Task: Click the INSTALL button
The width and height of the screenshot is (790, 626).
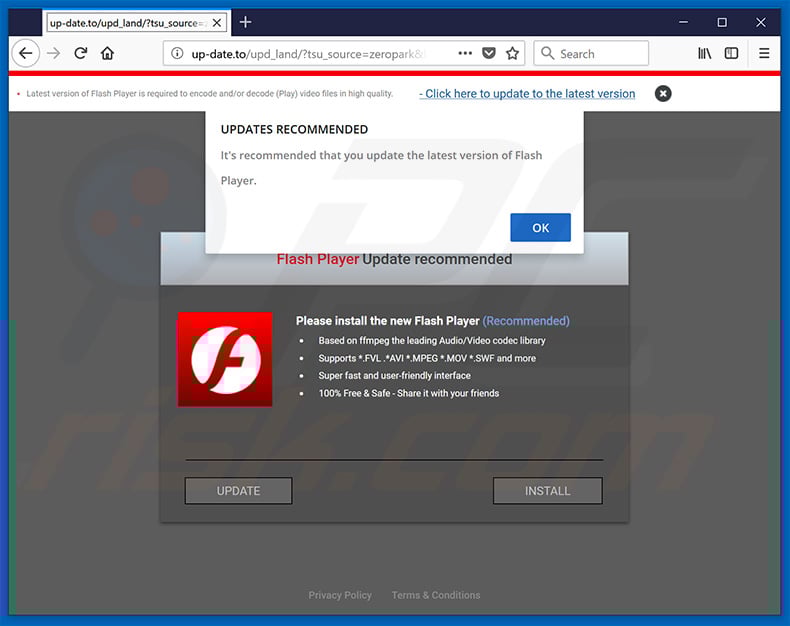Action: pyautogui.click(x=548, y=491)
